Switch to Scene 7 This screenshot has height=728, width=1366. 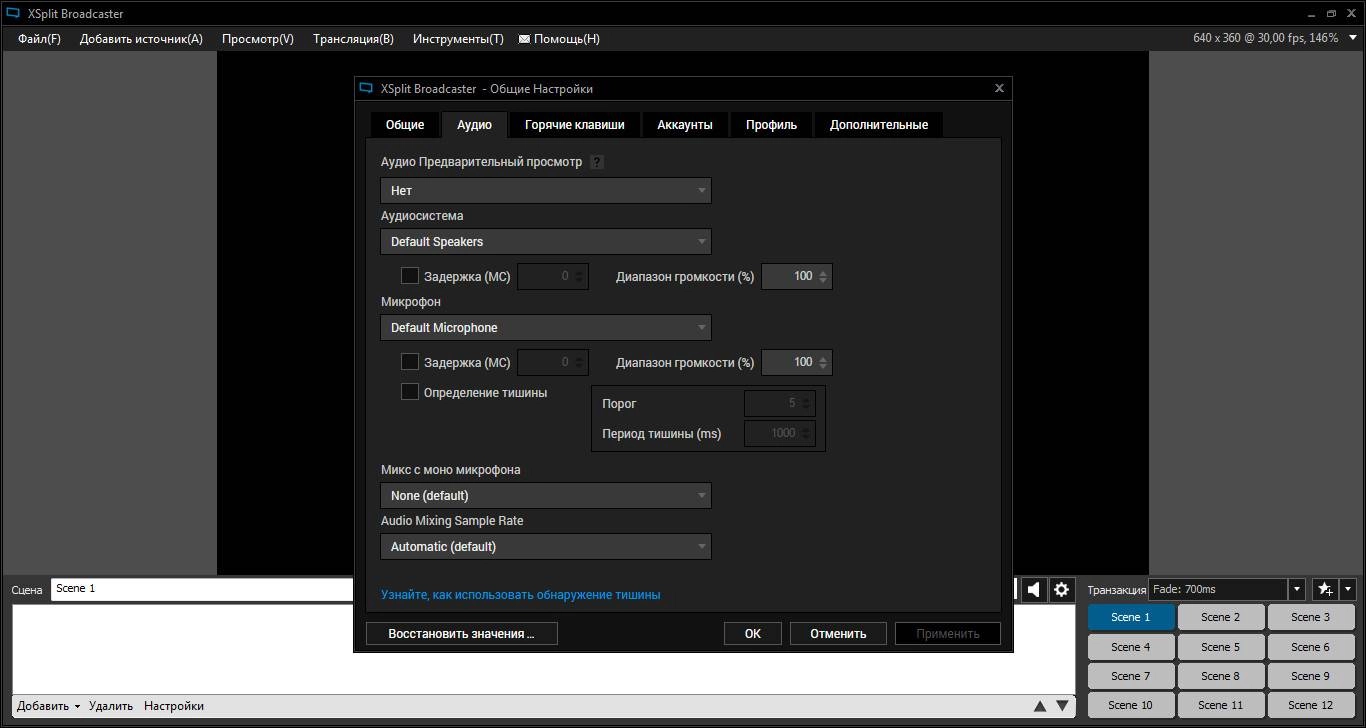[x=1131, y=676]
